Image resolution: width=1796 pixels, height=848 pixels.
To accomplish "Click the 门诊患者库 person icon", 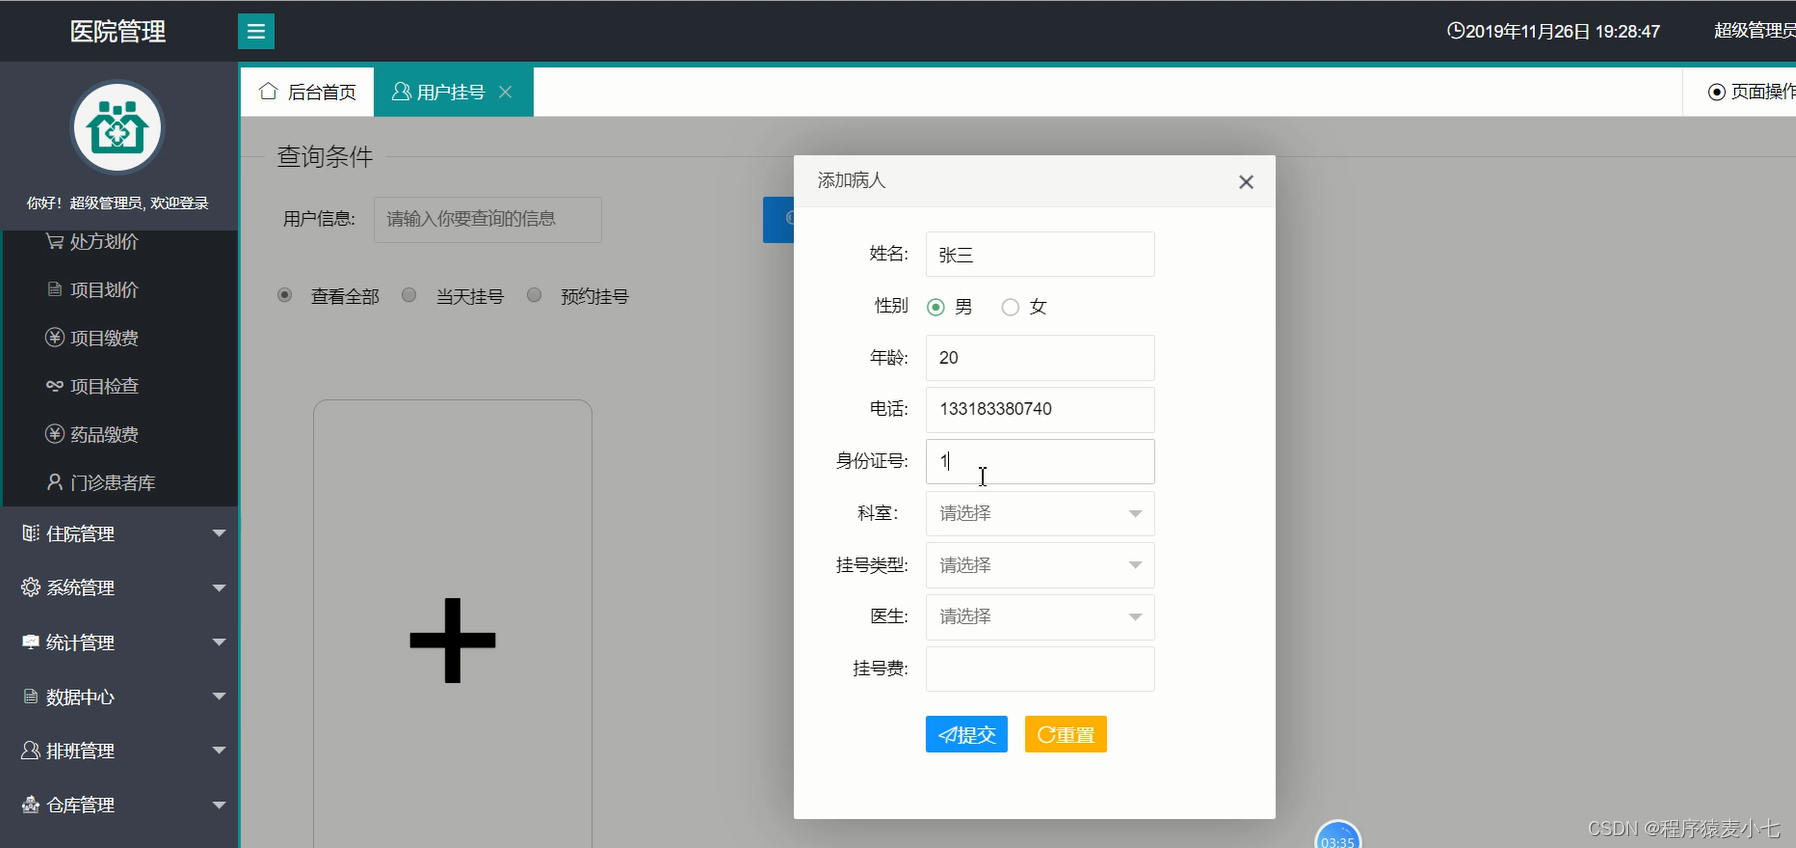I will [55, 482].
